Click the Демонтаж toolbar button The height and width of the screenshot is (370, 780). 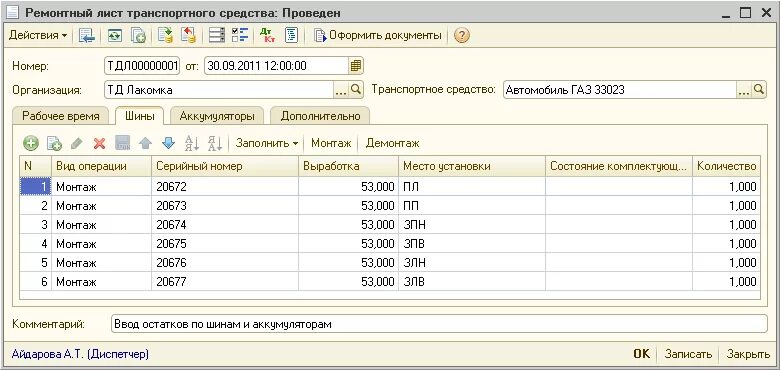[392, 144]
